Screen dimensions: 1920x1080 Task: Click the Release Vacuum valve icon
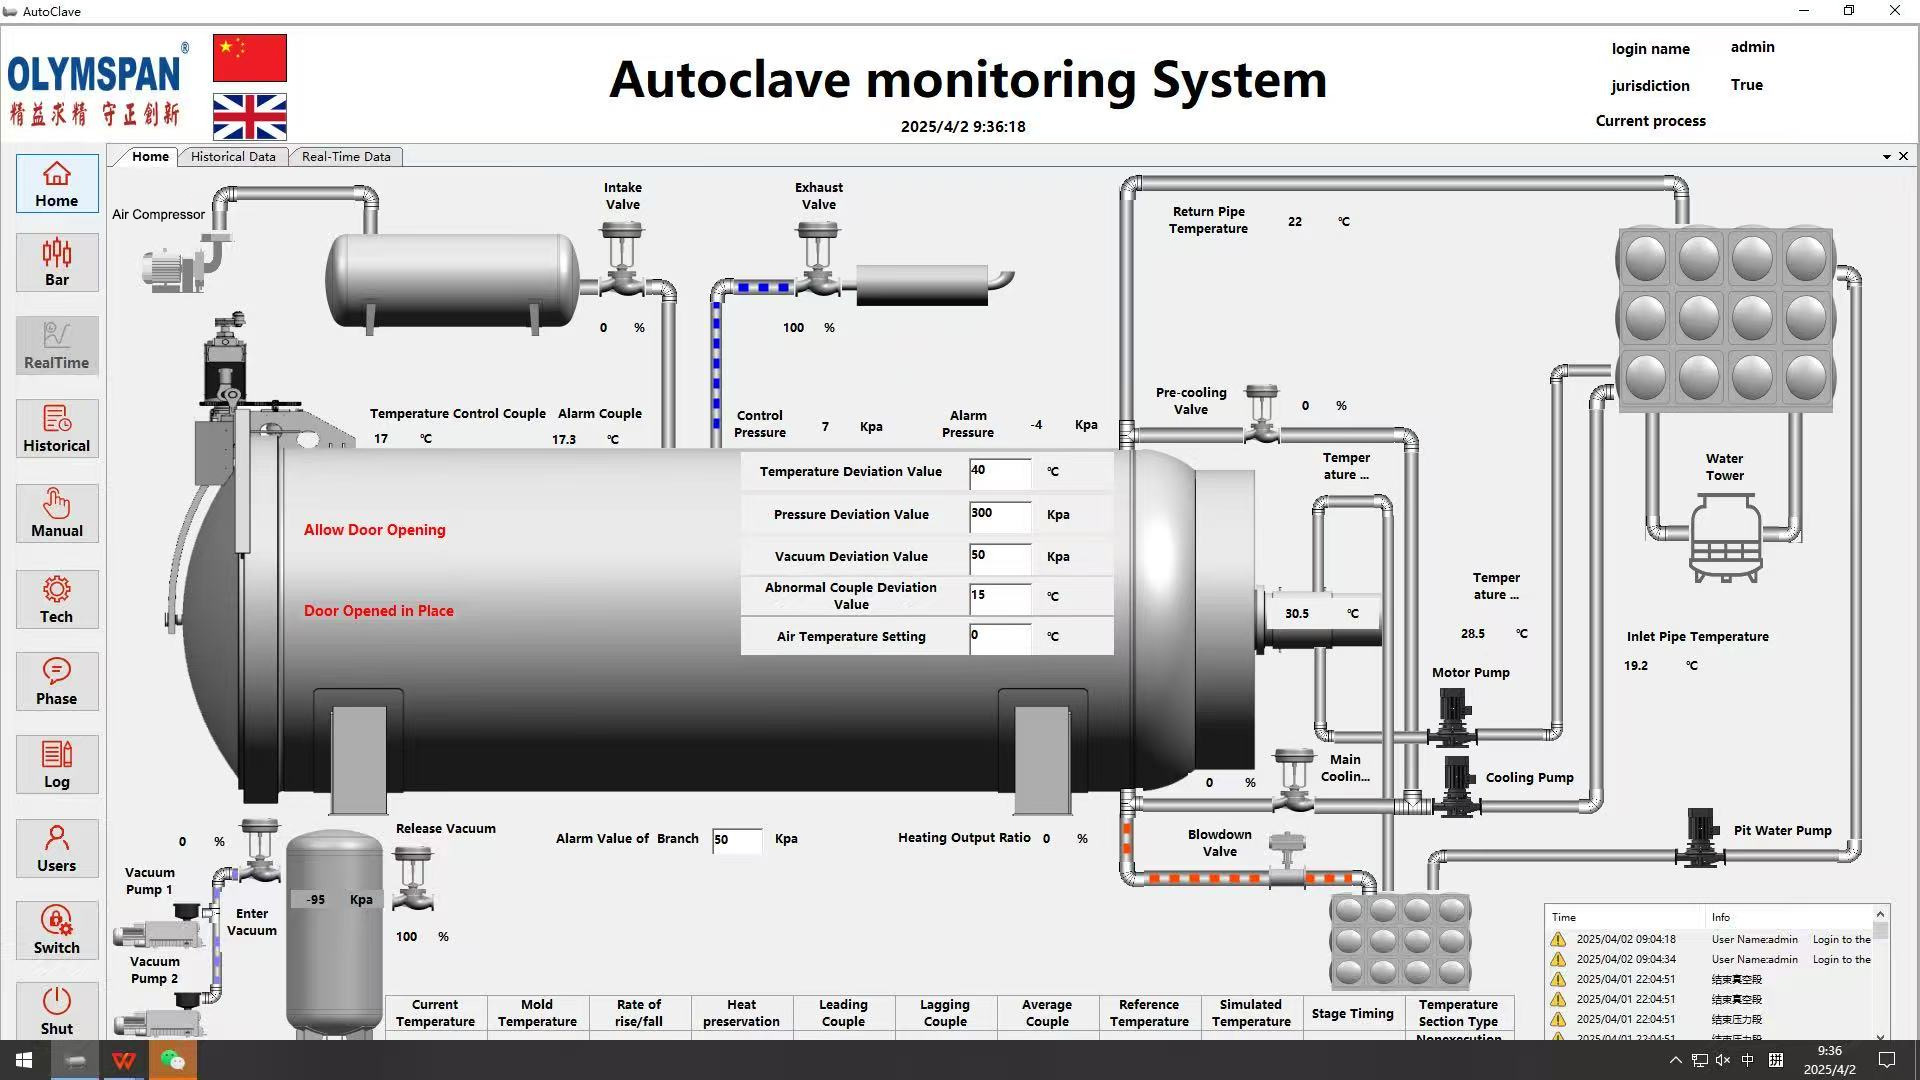point(413,878)
